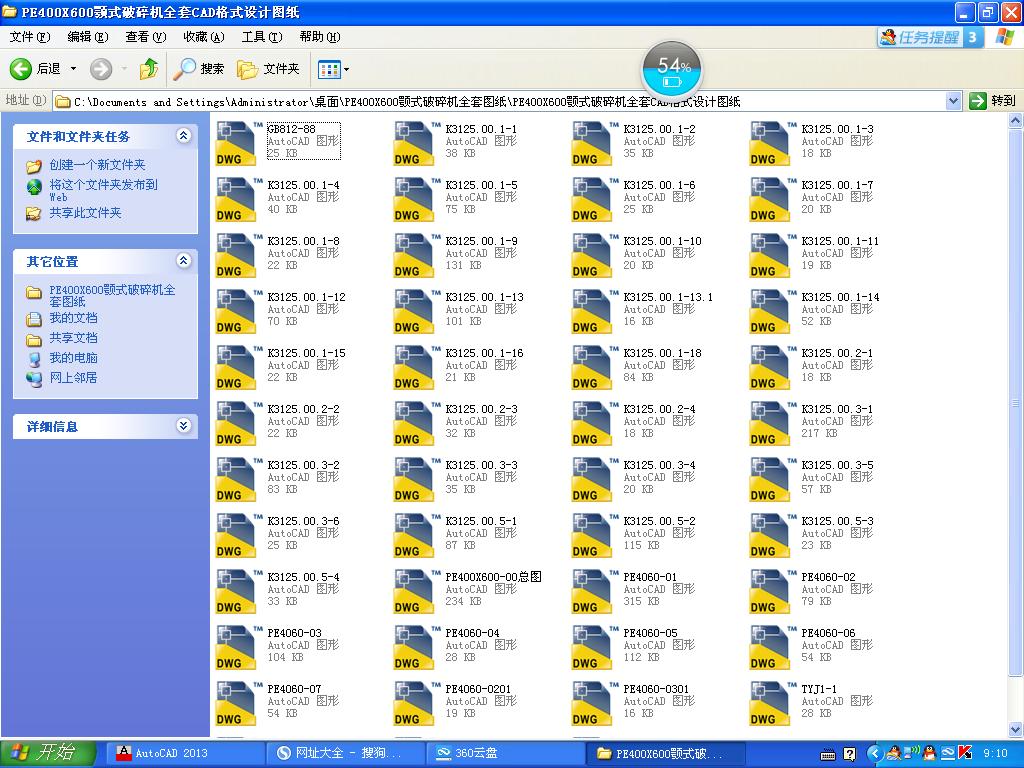Select the TYJ1-1 DWG file icon
The width and height of the screenshot is (1024, 768).
coord(771,703)
